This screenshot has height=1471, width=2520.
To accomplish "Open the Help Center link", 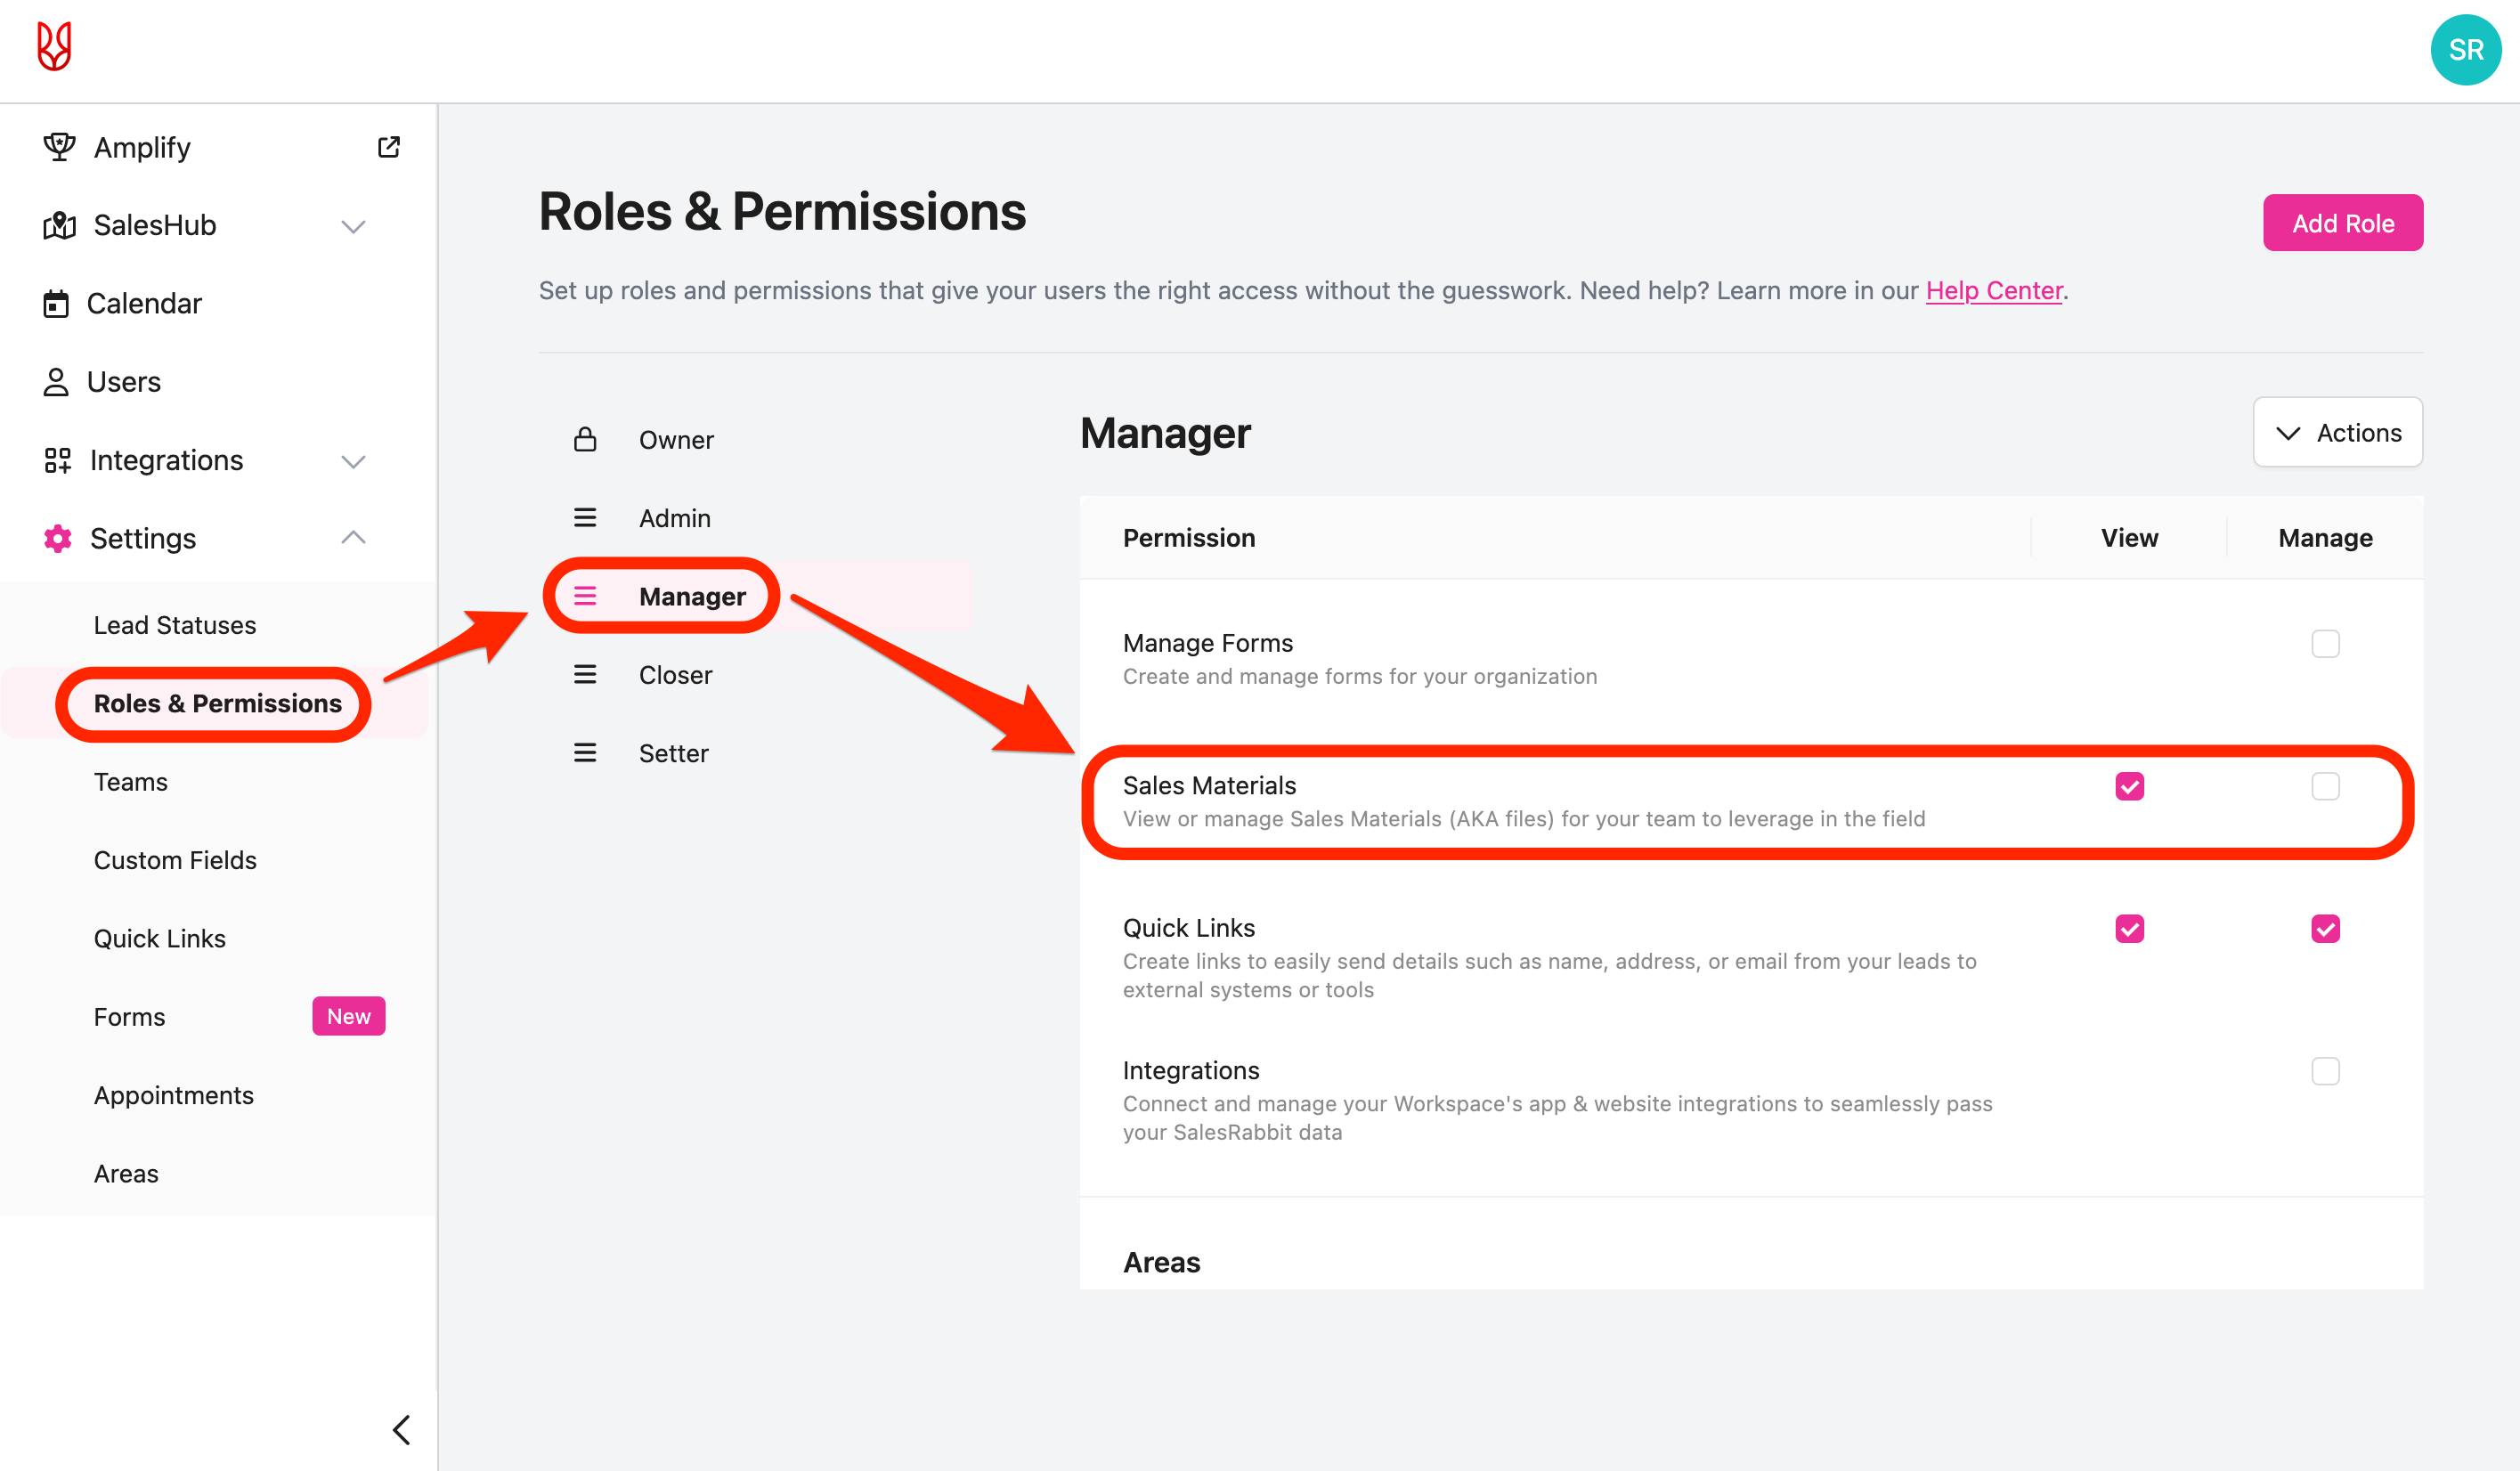I will (1993, 291).
